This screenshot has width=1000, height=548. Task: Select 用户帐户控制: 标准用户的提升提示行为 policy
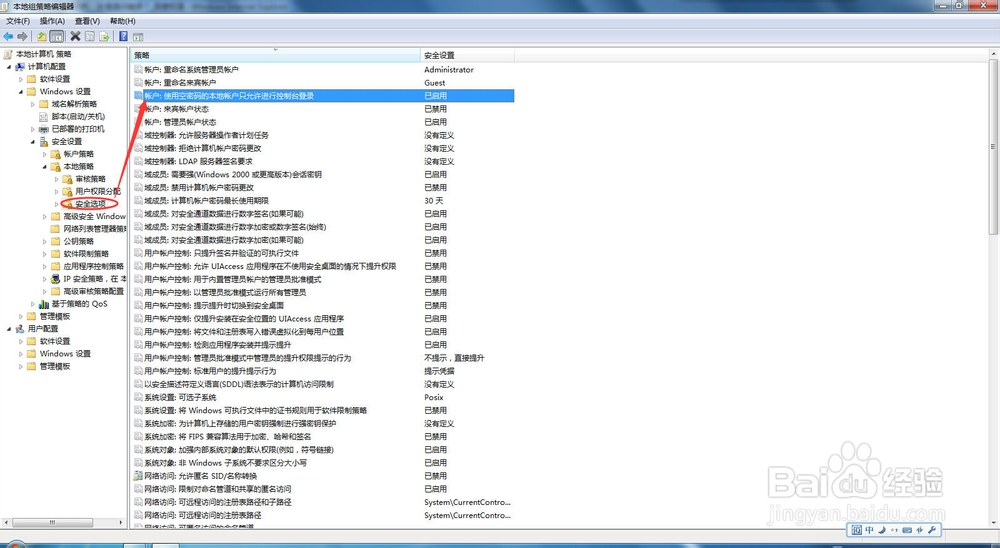[x=323, y=371]
